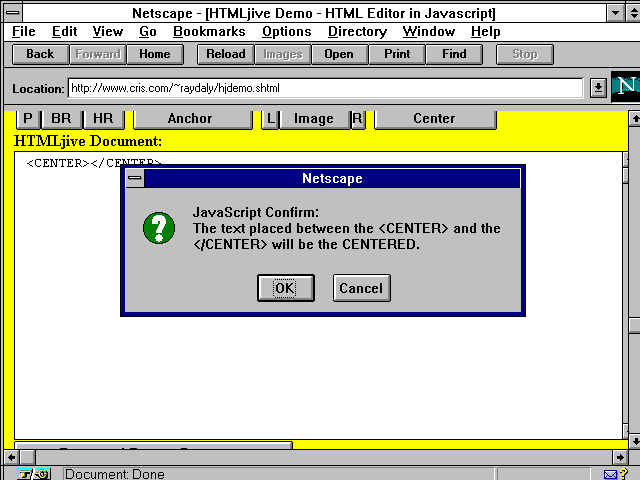640x480 pixels.
Task: Click inside the Location URL field
Action: pos(325,88)
